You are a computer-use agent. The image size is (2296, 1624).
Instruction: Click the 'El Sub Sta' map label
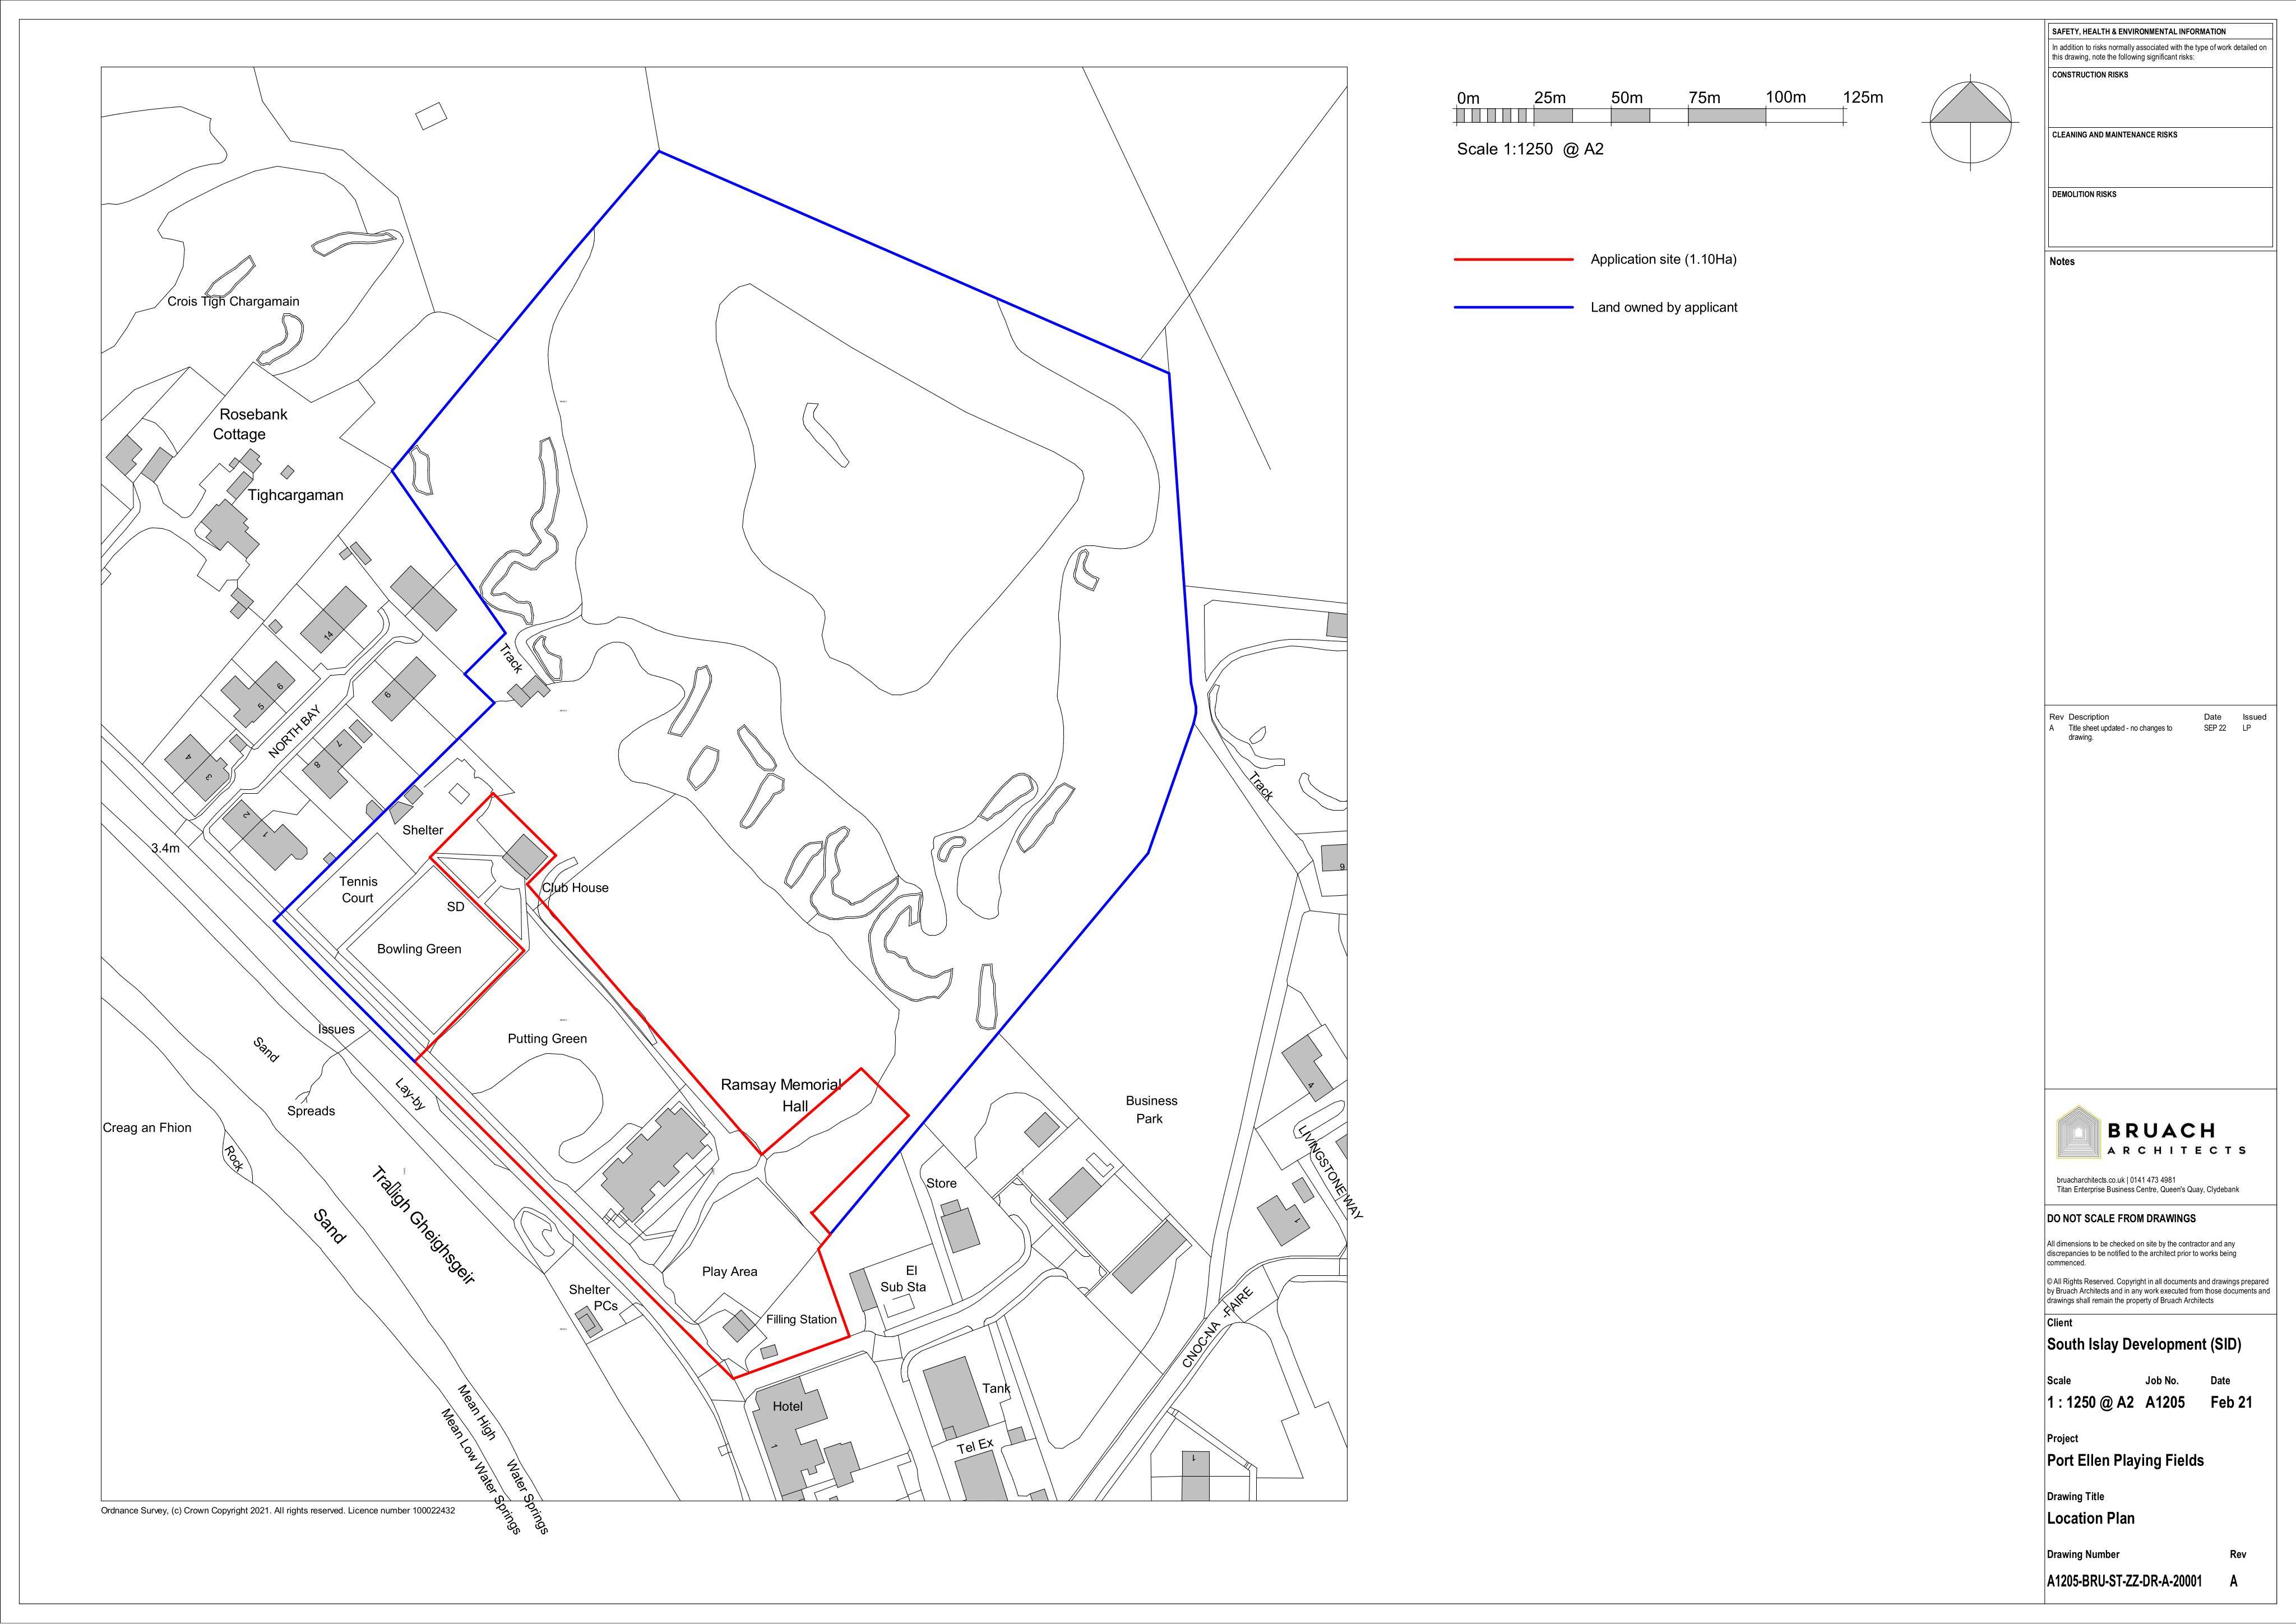pos(904,1279)
